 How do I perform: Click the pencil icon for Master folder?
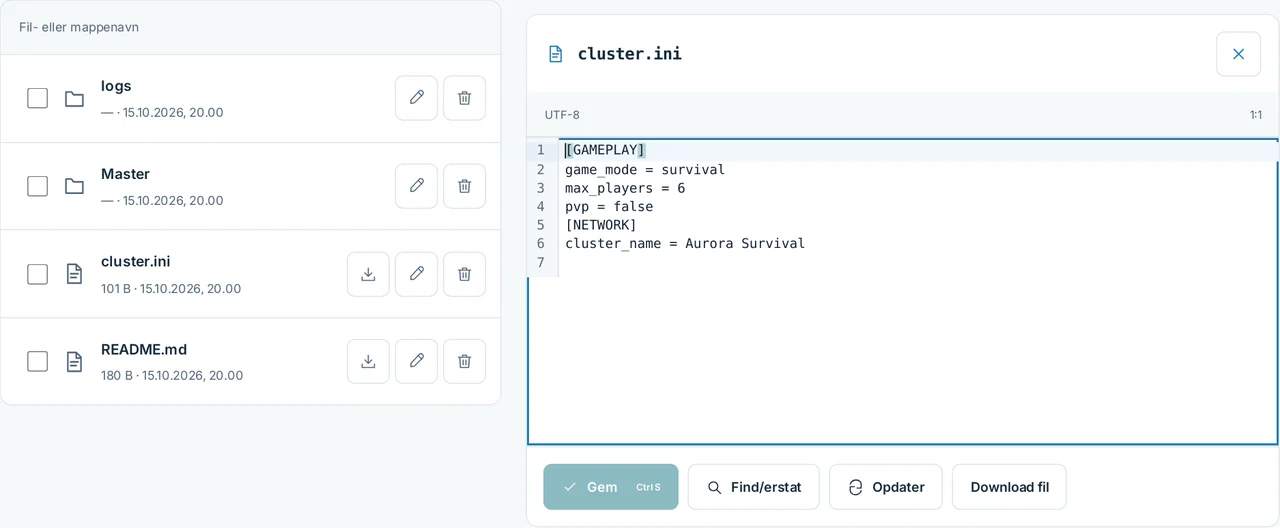point(416,186)
